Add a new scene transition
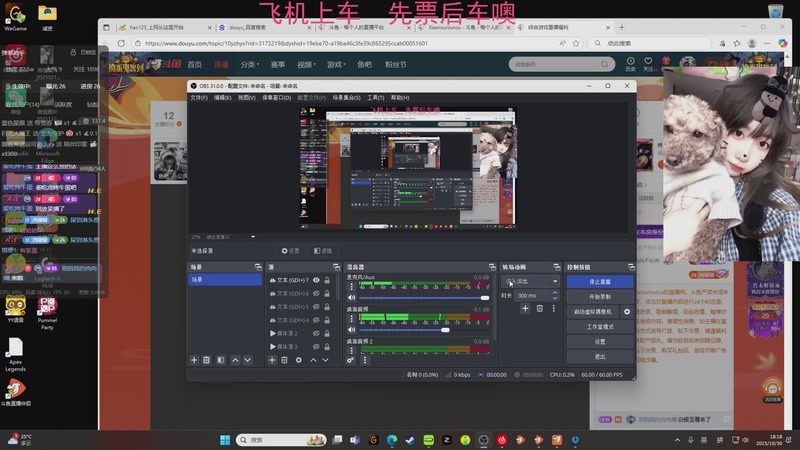 point(525,308)
